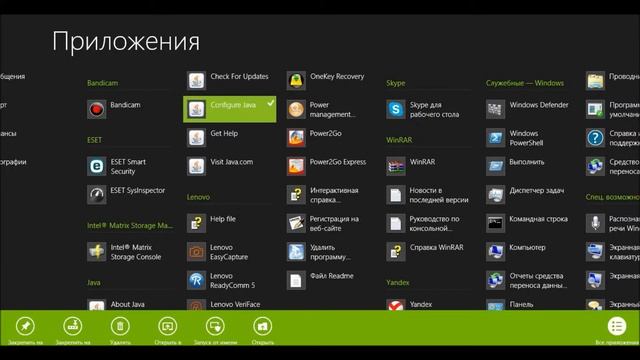Screen dimensions: 640x360
Task: Click the Intel Matrix Storage Ma... heading
Action: pos(130,225)
